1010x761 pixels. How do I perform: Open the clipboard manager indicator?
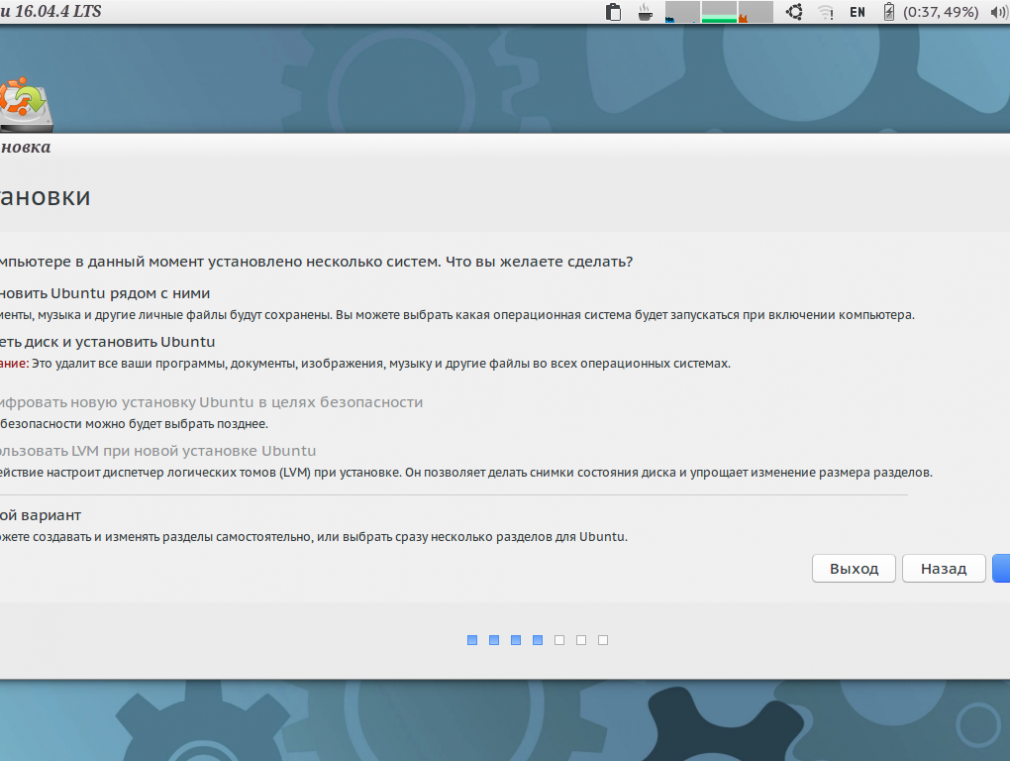click(613, 12)
